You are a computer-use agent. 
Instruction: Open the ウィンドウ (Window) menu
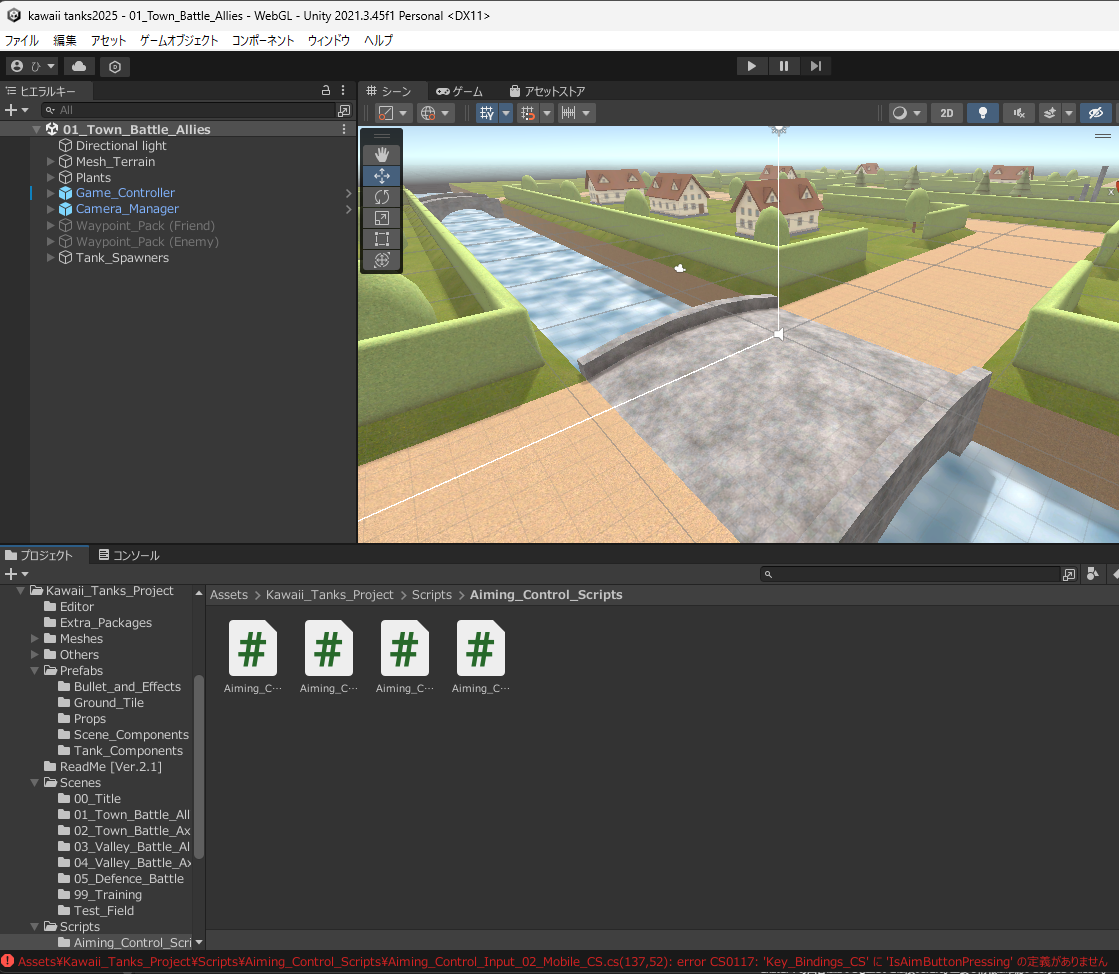[x=328, y=41]
